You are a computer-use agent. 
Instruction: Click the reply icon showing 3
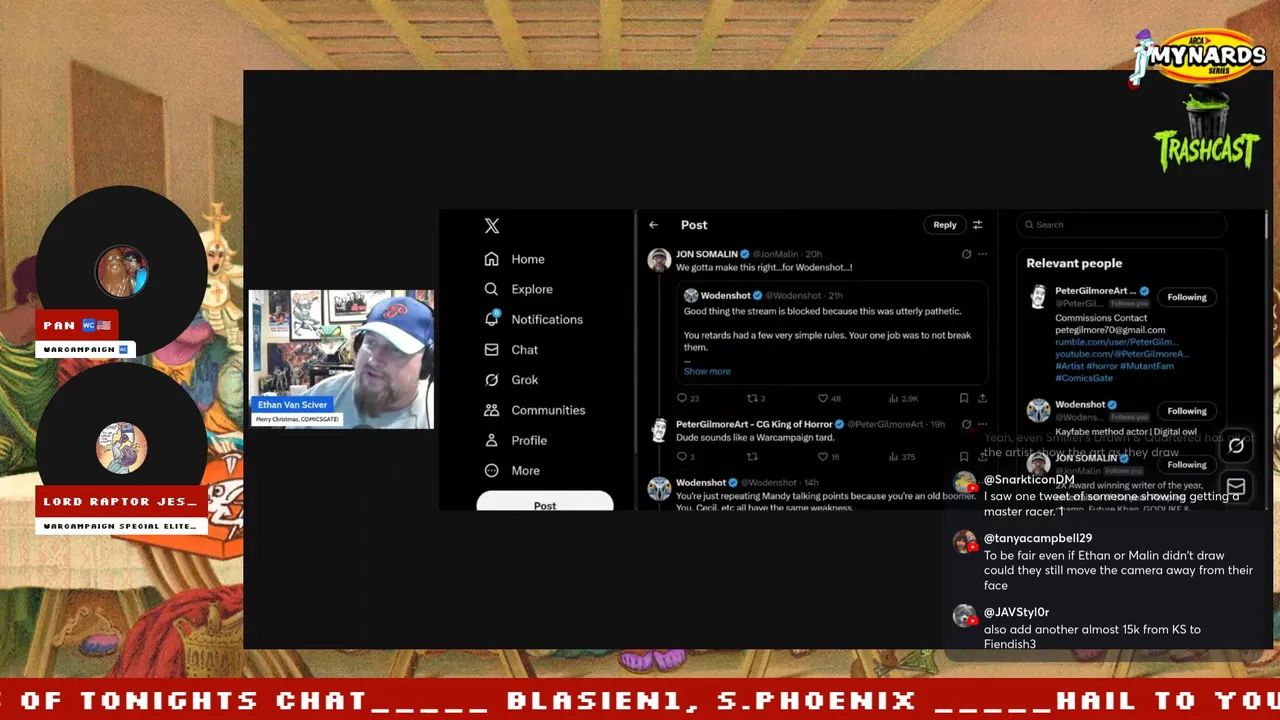pos(685,457)
